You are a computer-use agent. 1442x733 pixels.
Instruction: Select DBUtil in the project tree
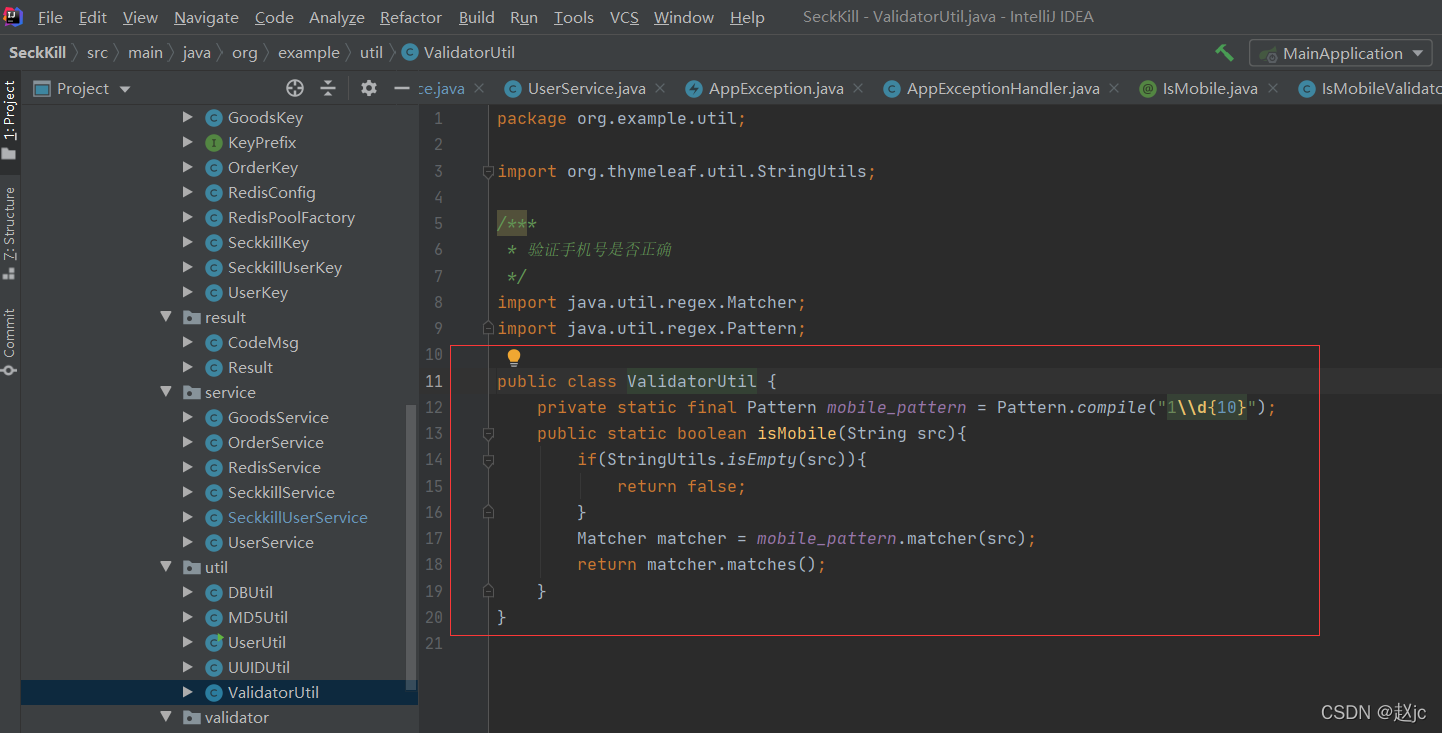click(250, 592)
